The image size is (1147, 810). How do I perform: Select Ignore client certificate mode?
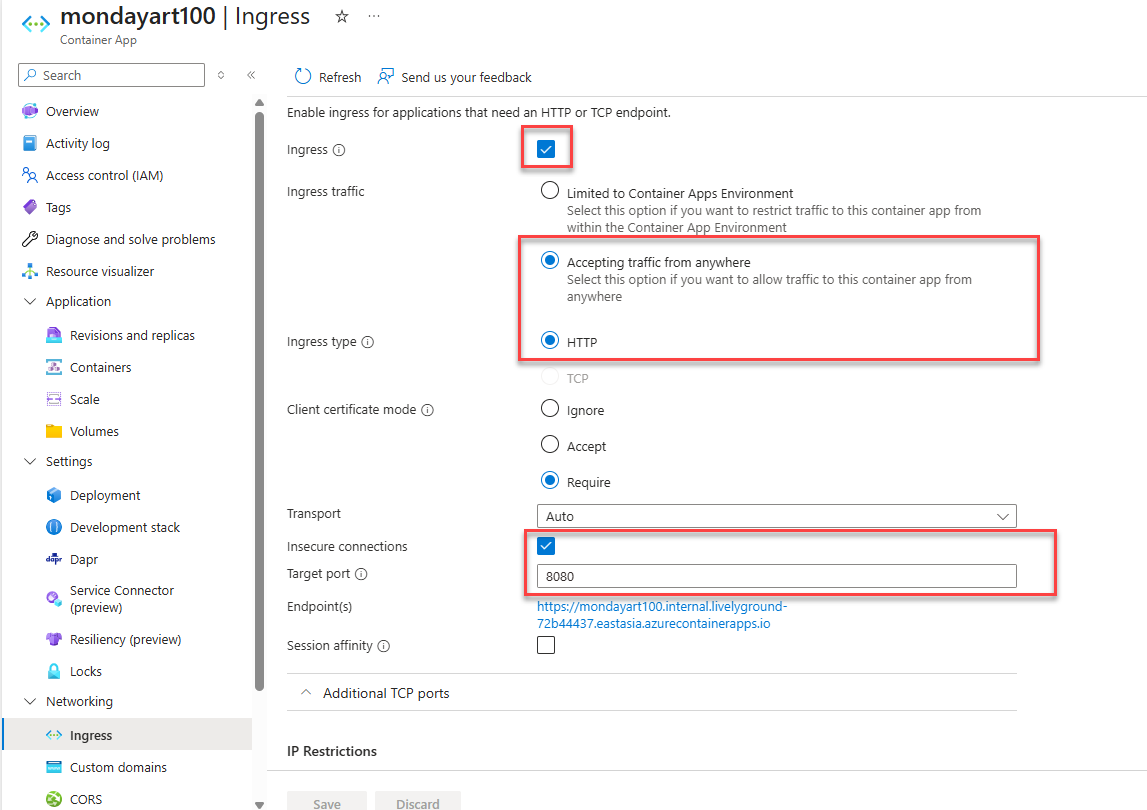point(549,408)
